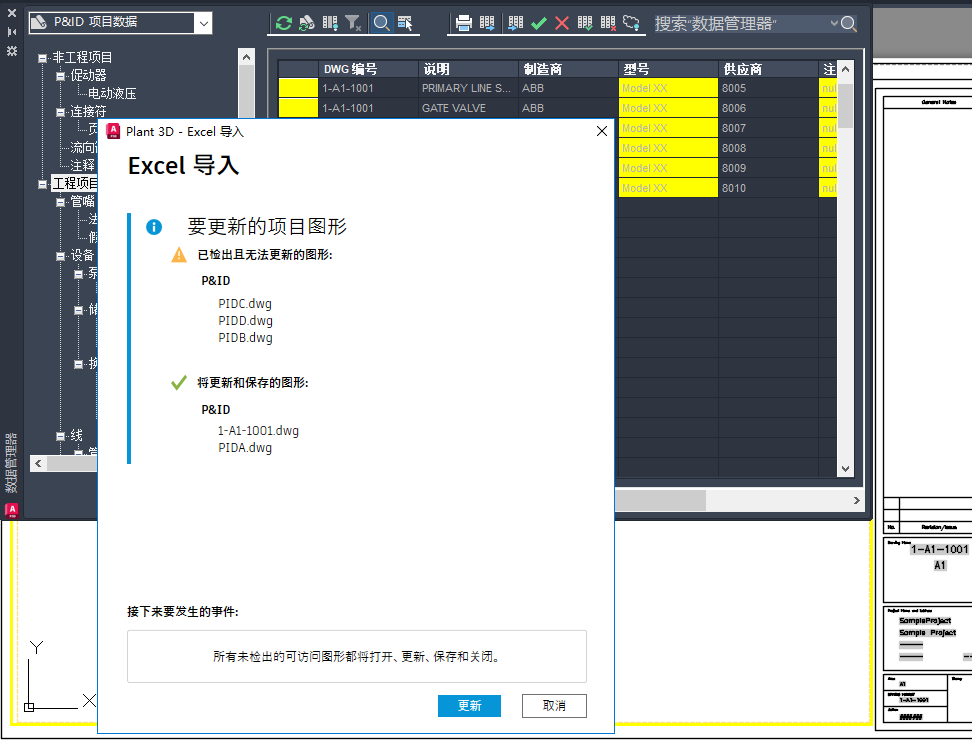Click 更新 button in Excel import dialog
972x741 pixels.
tap(469, 706)
